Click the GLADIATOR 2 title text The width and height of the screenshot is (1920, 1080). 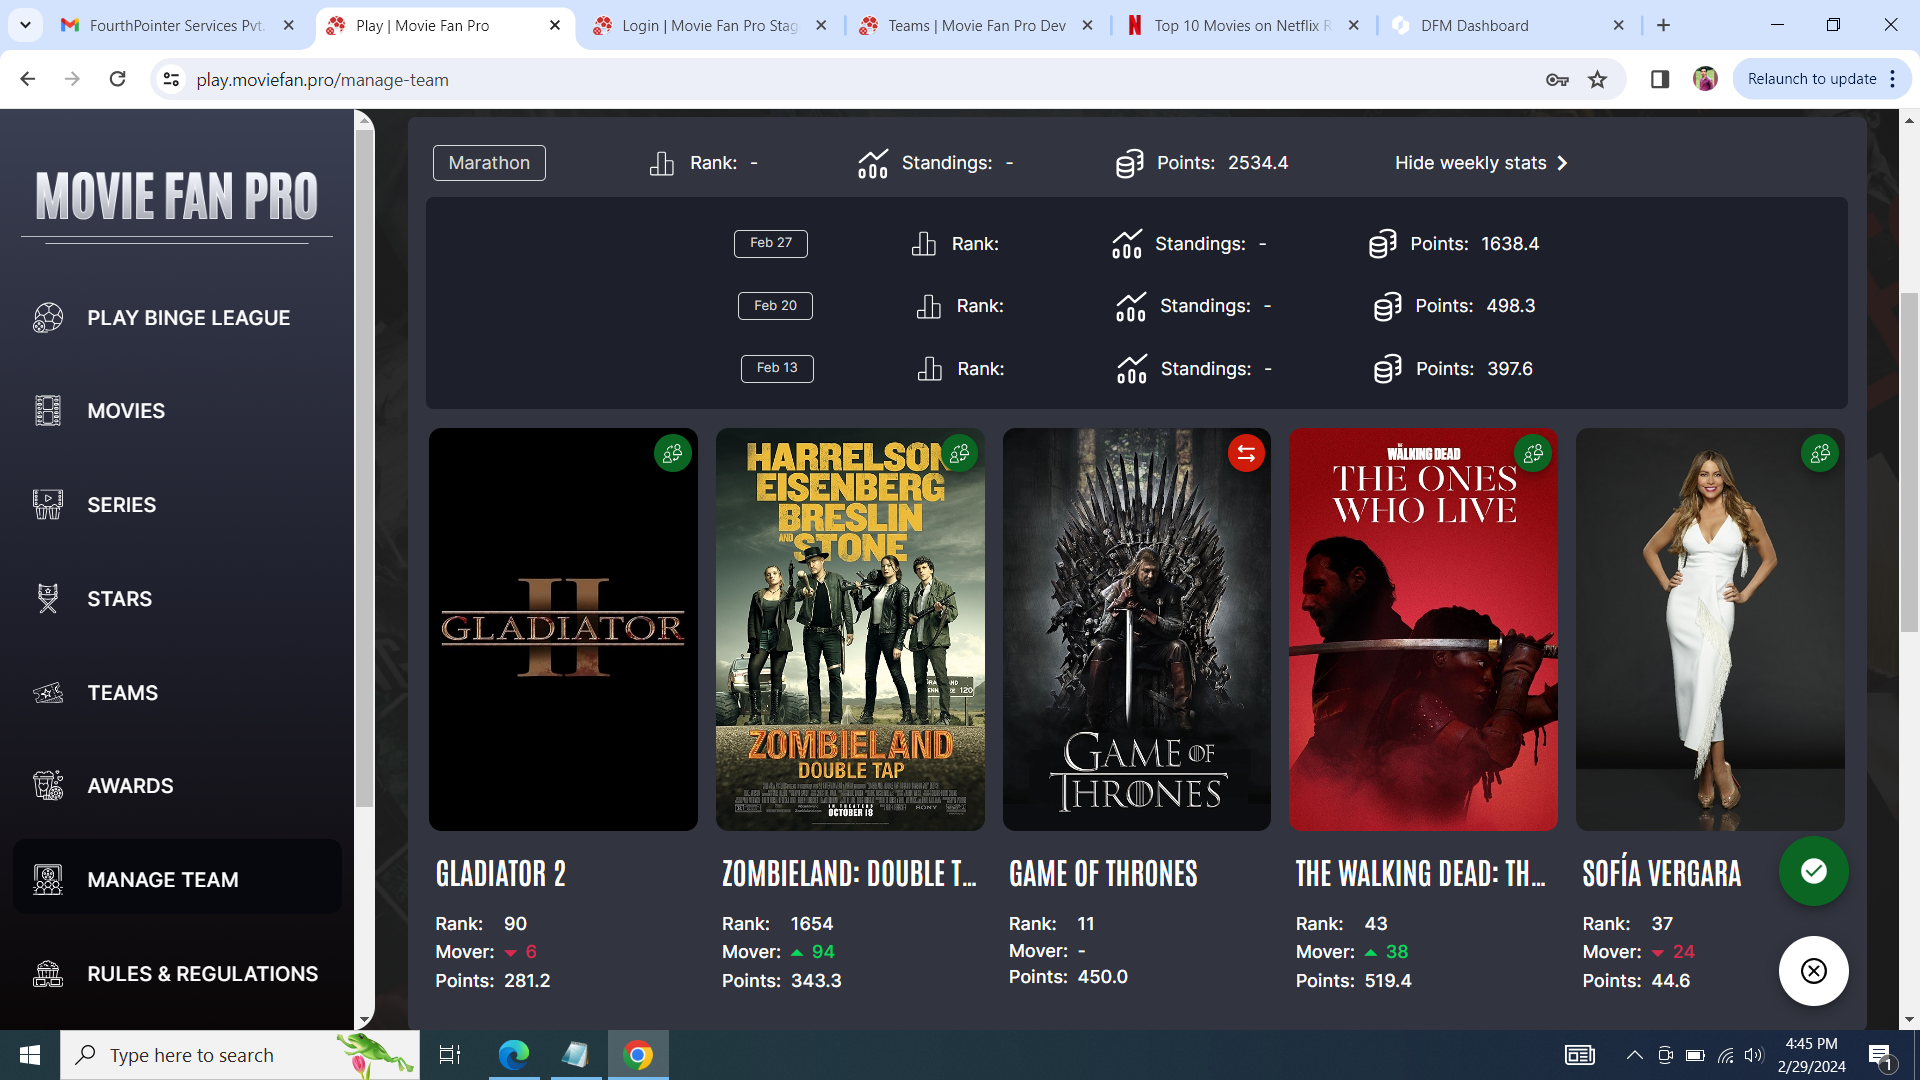[501, 874]
